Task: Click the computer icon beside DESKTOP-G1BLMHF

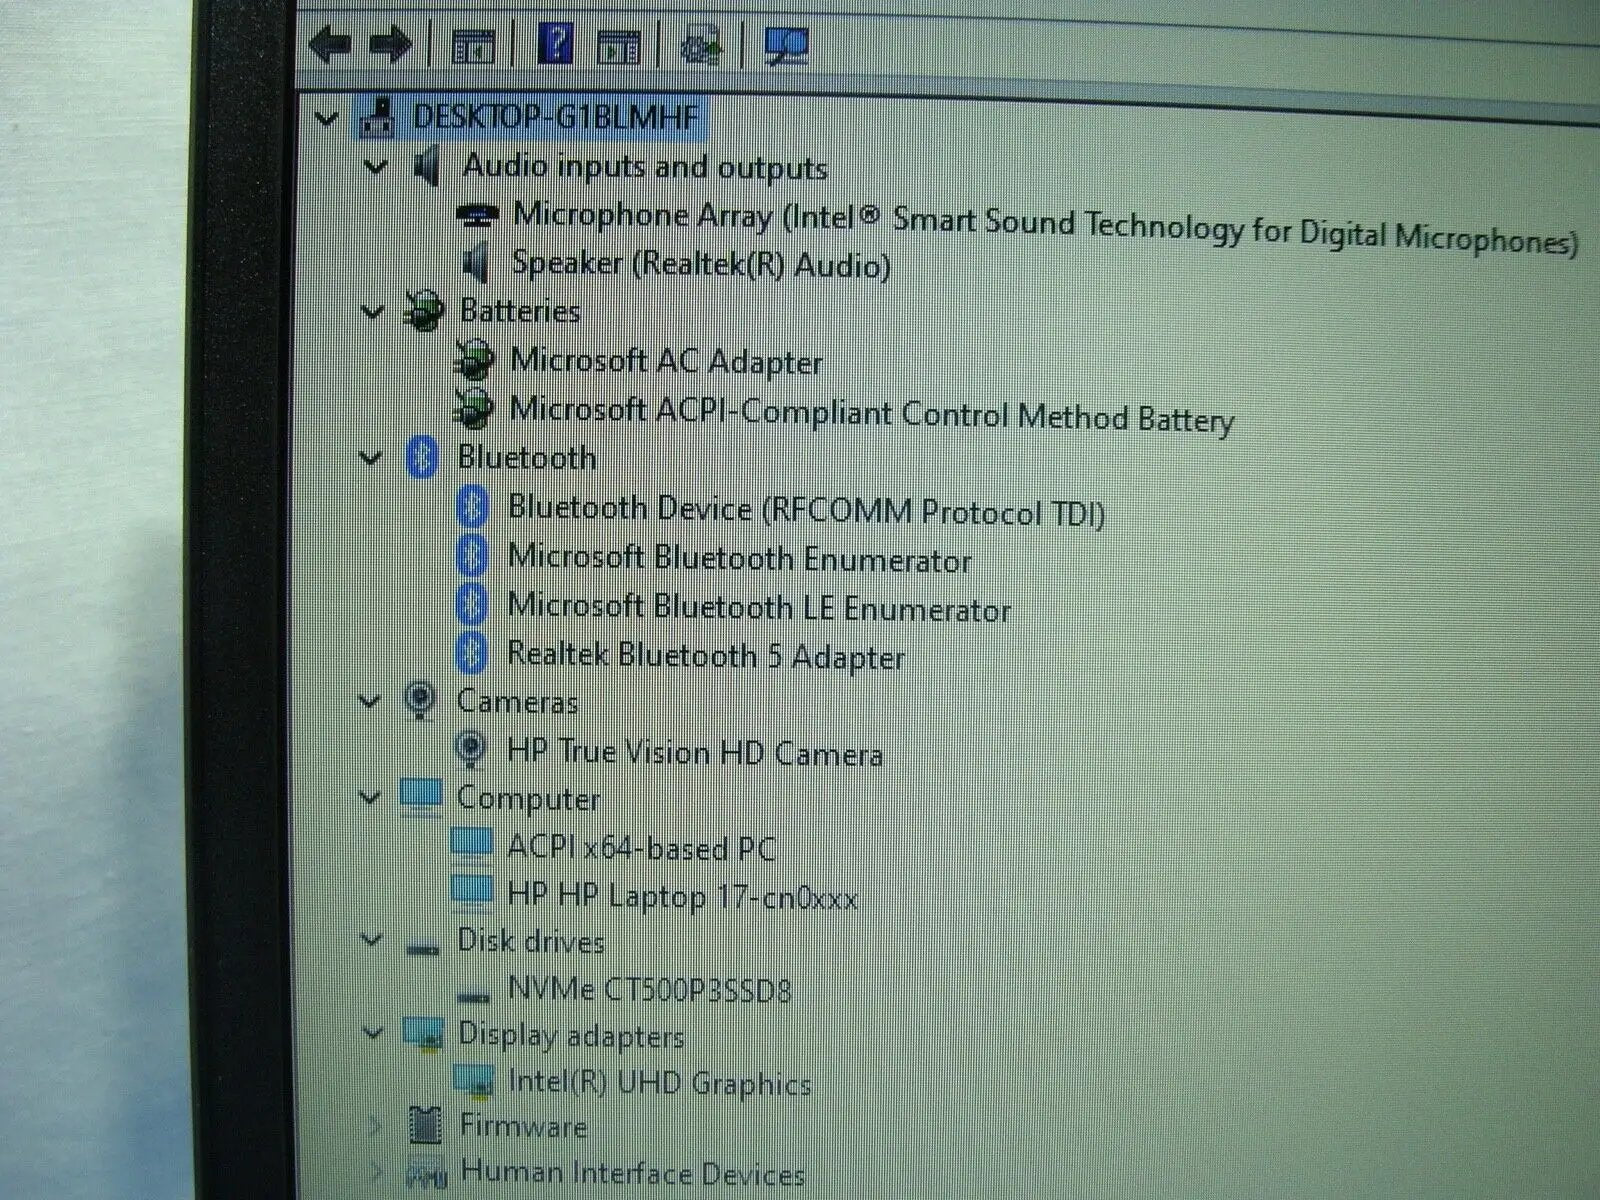Action: (378, 118)
